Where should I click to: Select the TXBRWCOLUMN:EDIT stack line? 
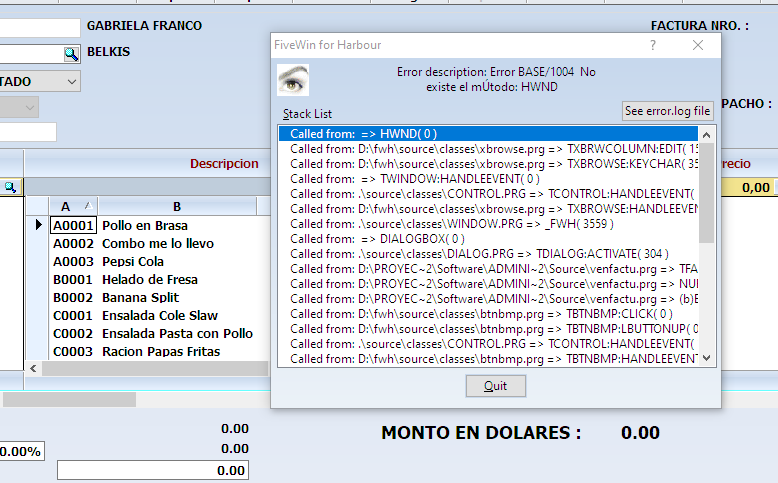[x=488, y=149]
